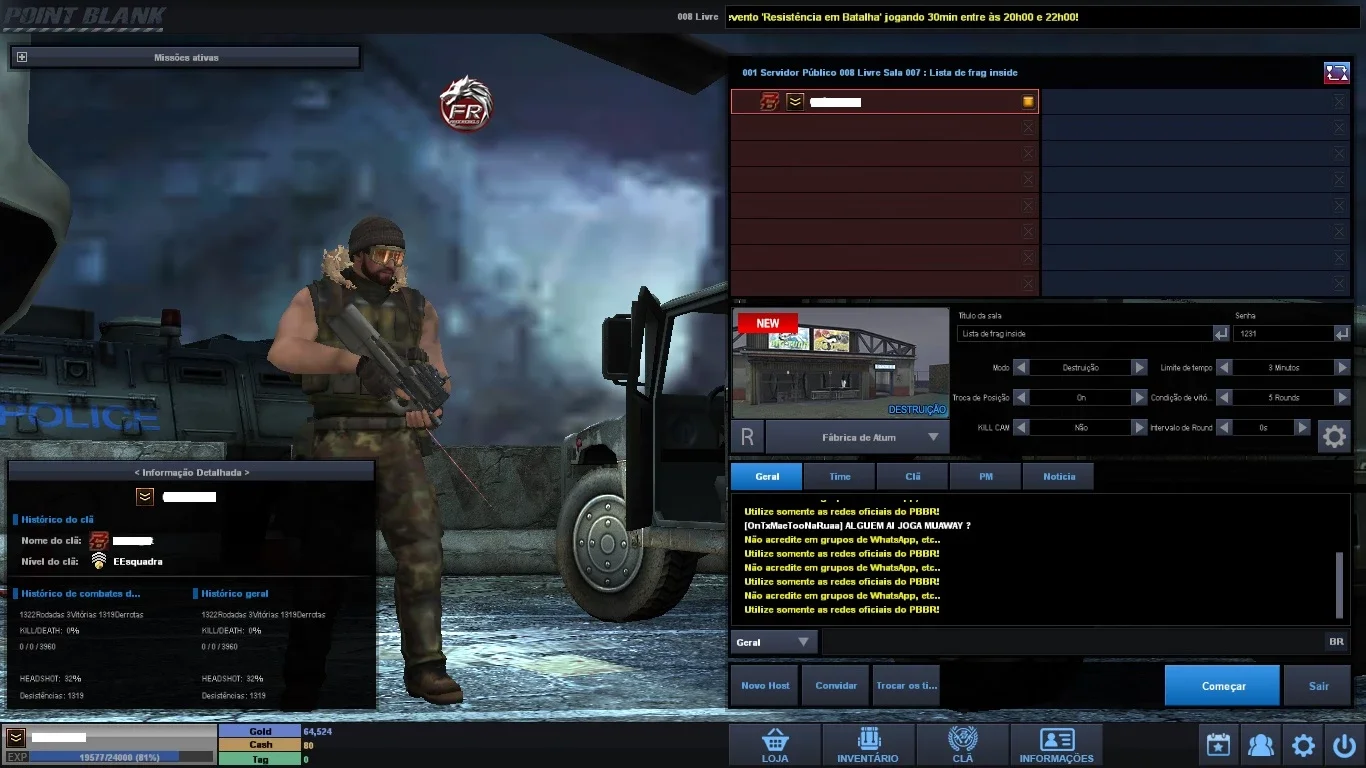Viewport: 1366px width, 768px height.
Task: Switch Troca de Posição to next value
Action: [1139, 397]
